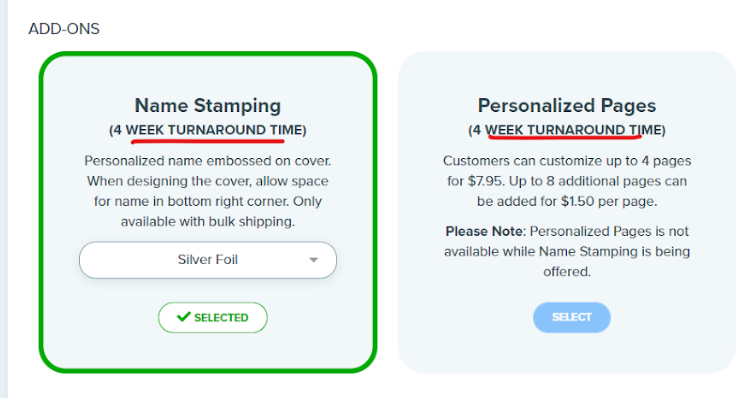The width and height of the screenshot is (750, 398).
Task: Click the '$1.50 per page' text line
Action: pyautogui.click(x=567, y=201)
